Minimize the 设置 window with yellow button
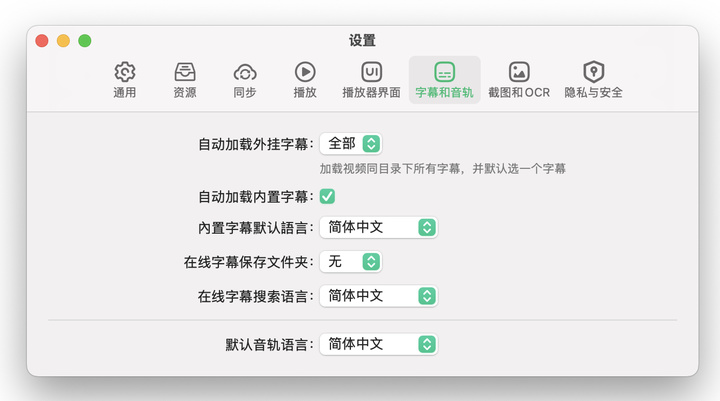720x401 pixels. tap(63, 41)
